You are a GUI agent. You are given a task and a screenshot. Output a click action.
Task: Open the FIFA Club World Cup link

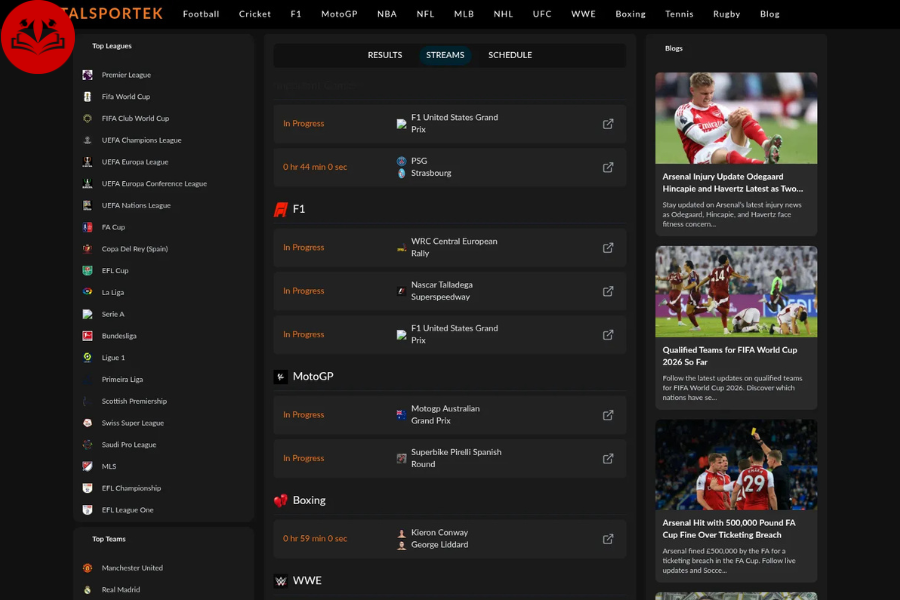(135, 118)
